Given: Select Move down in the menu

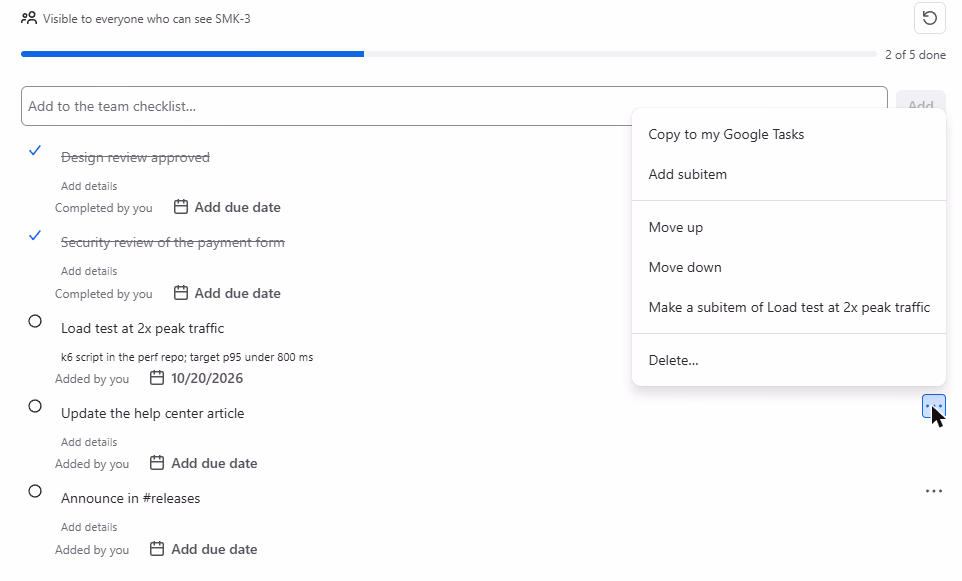Looking at the screenshot, I should [788, 267].
